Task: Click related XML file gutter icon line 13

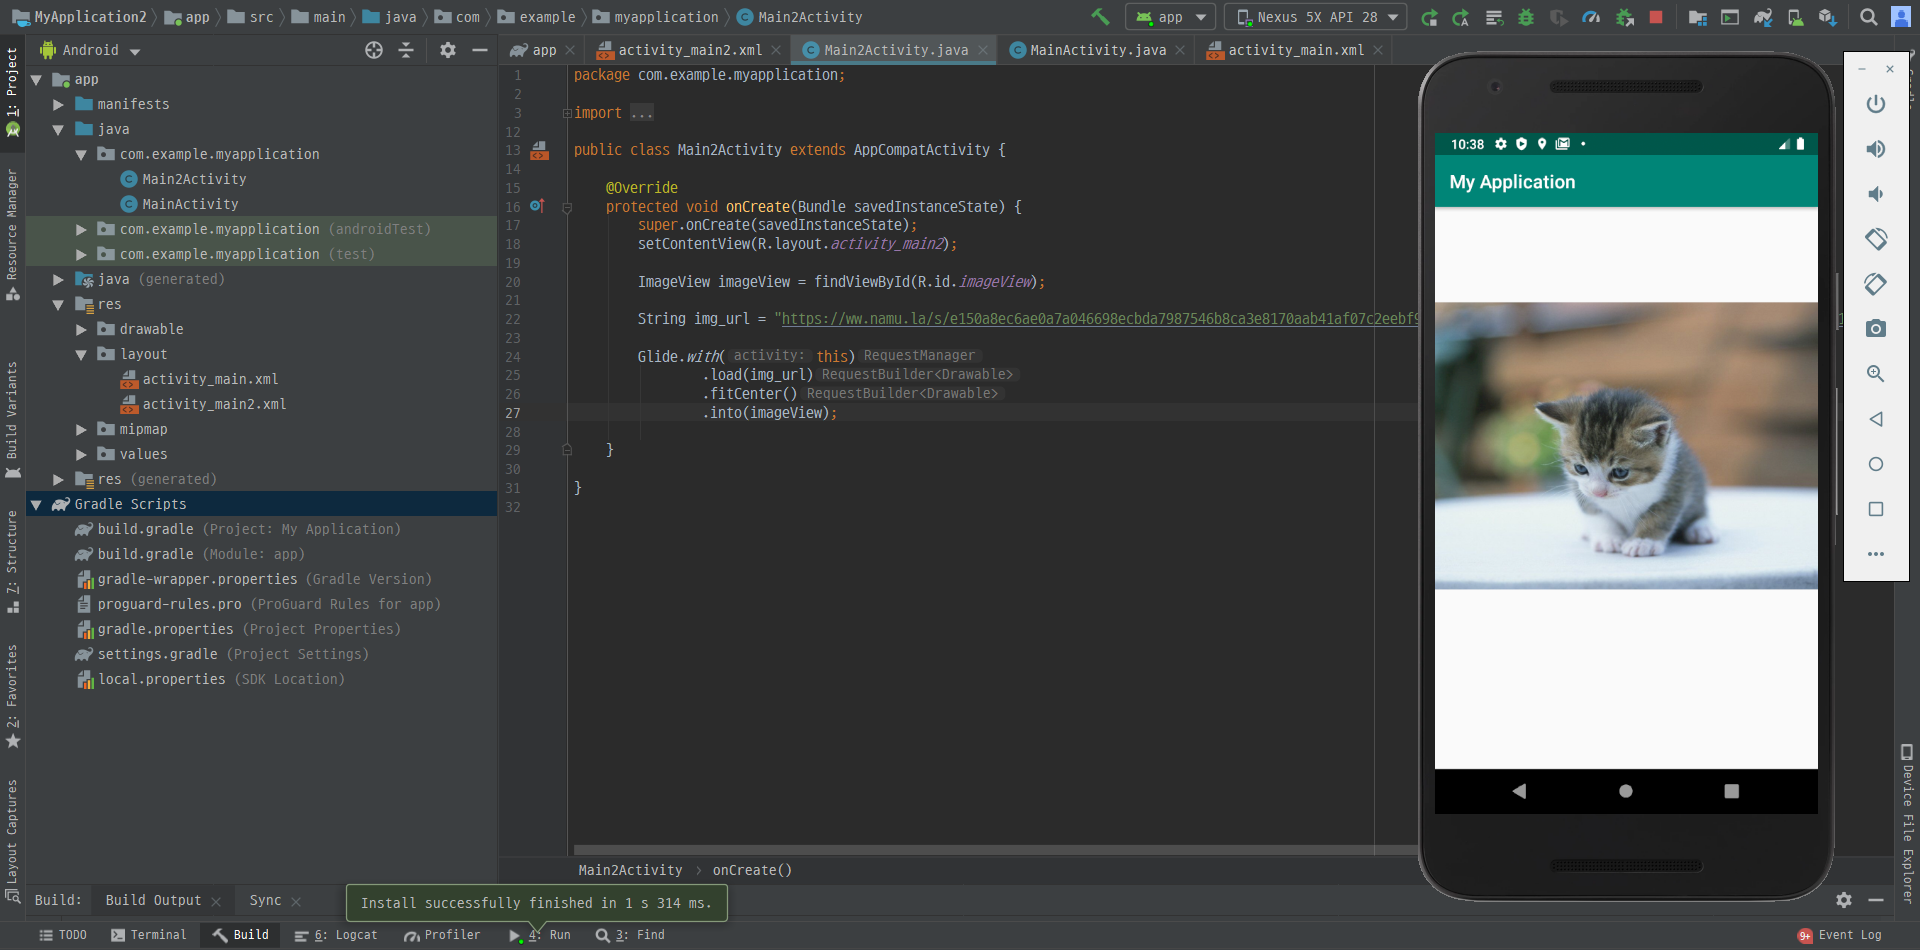Action: click(539, 150)
